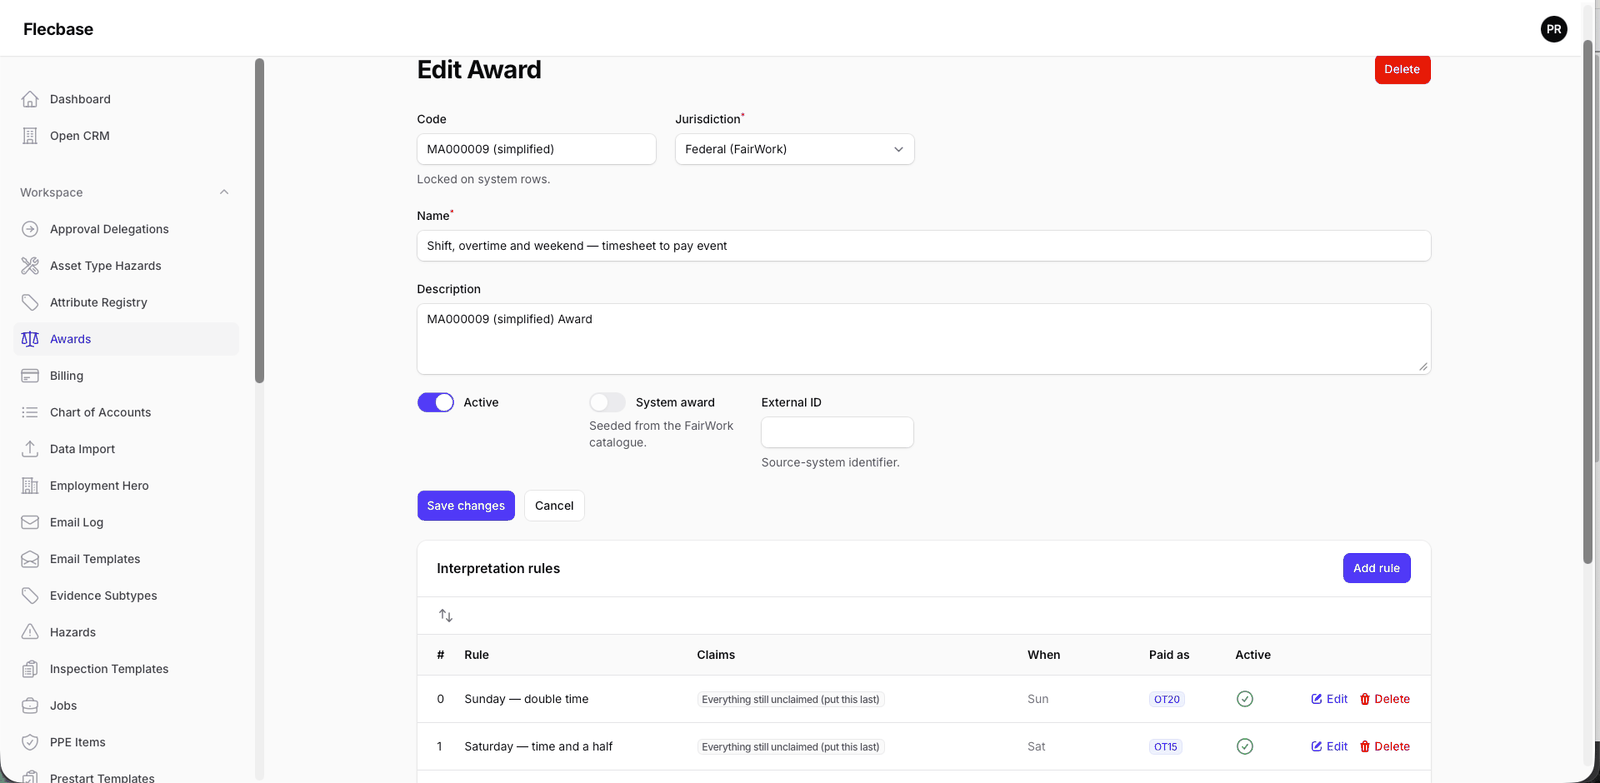Click the Asset Type Hazards tools icon

30,266
